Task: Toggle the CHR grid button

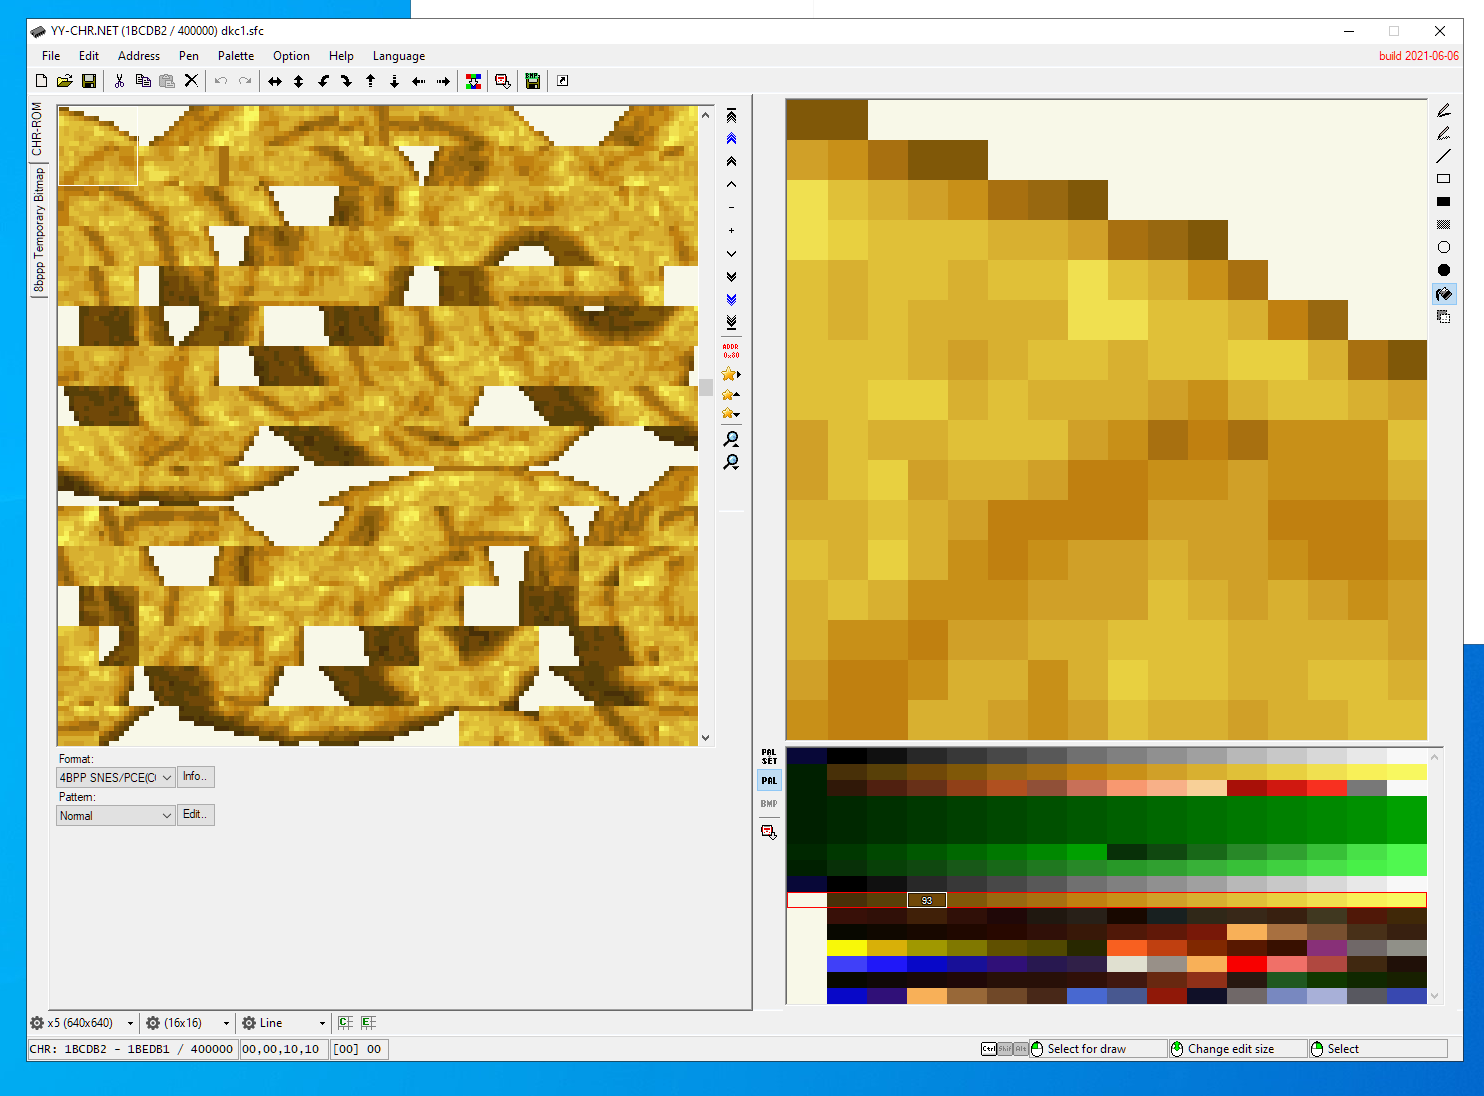Action: click(x=345, y=1023)
